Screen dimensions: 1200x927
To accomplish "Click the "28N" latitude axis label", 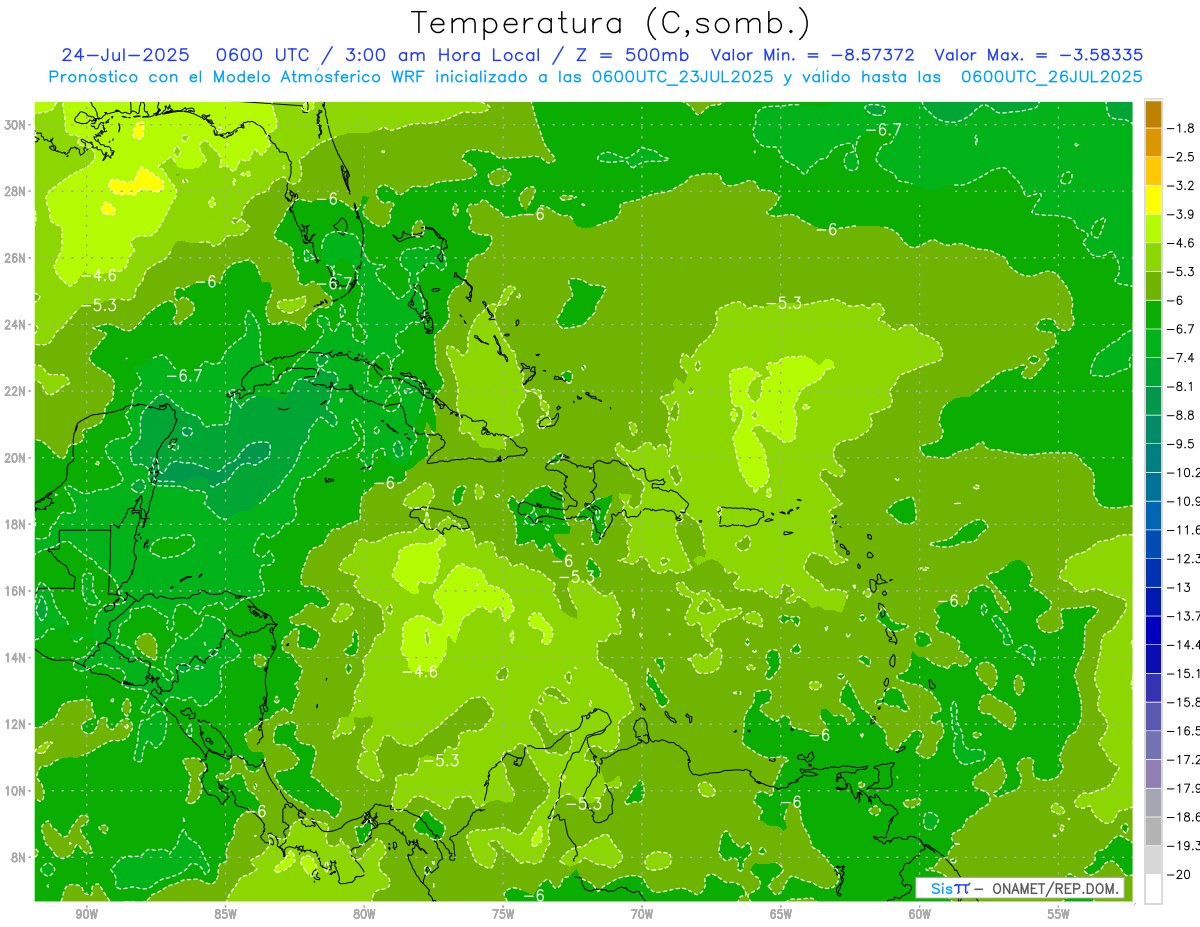I will (16, 191).
